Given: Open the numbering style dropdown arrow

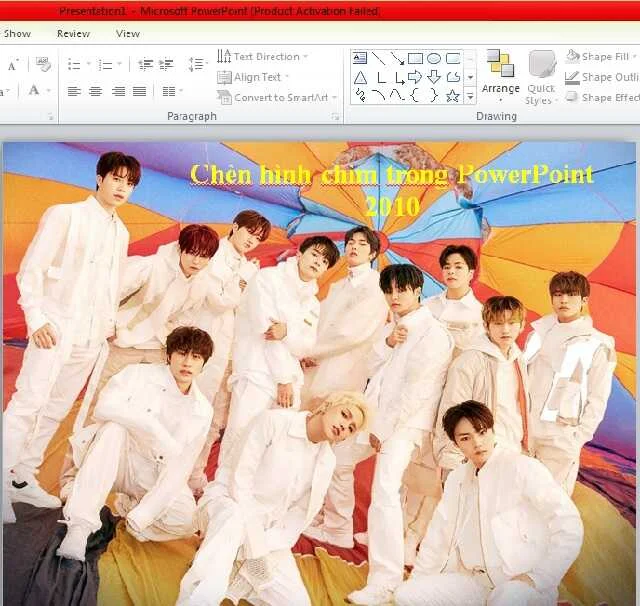Looking at the screenshot, I should [x=120, y=64].
